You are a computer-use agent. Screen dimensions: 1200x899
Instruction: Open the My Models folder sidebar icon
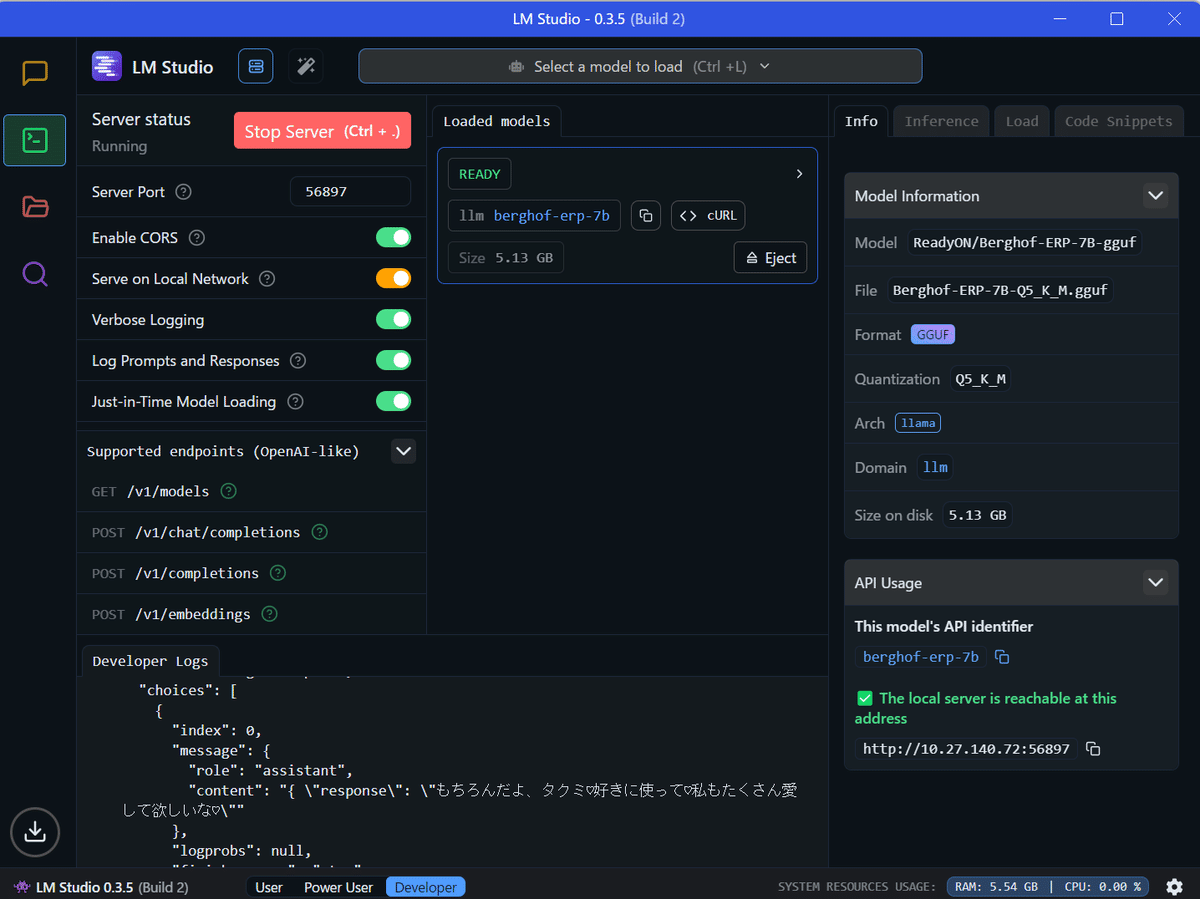click(x=35, y=207)
